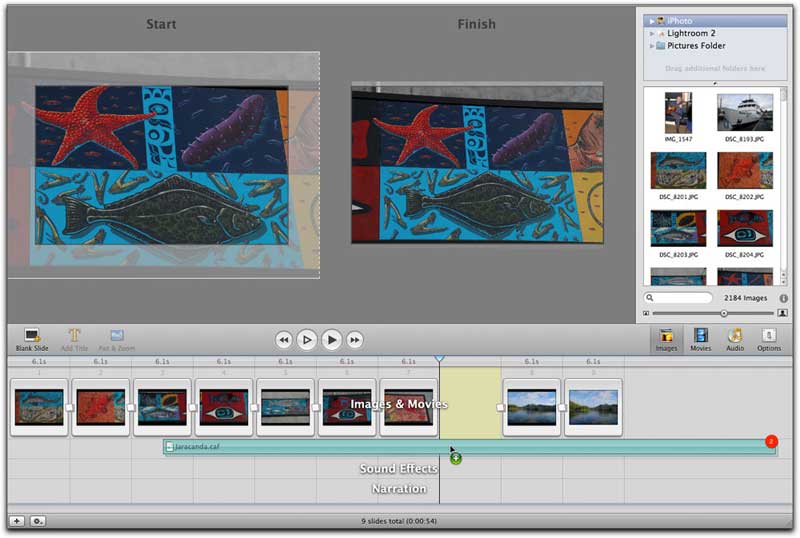
Task: Switch to the Movies tab
Action: pos(701,340)
